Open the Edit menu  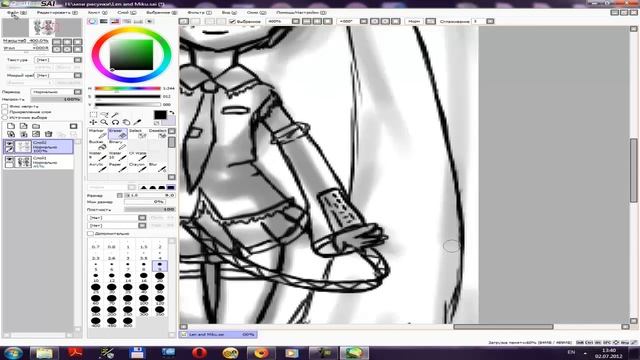(57, 13)
